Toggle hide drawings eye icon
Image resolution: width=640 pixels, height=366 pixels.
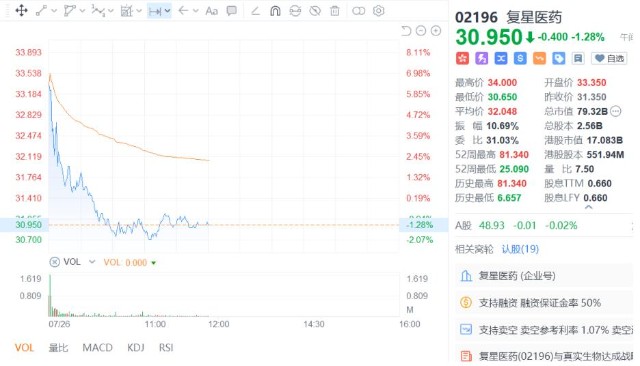point(315,11)
